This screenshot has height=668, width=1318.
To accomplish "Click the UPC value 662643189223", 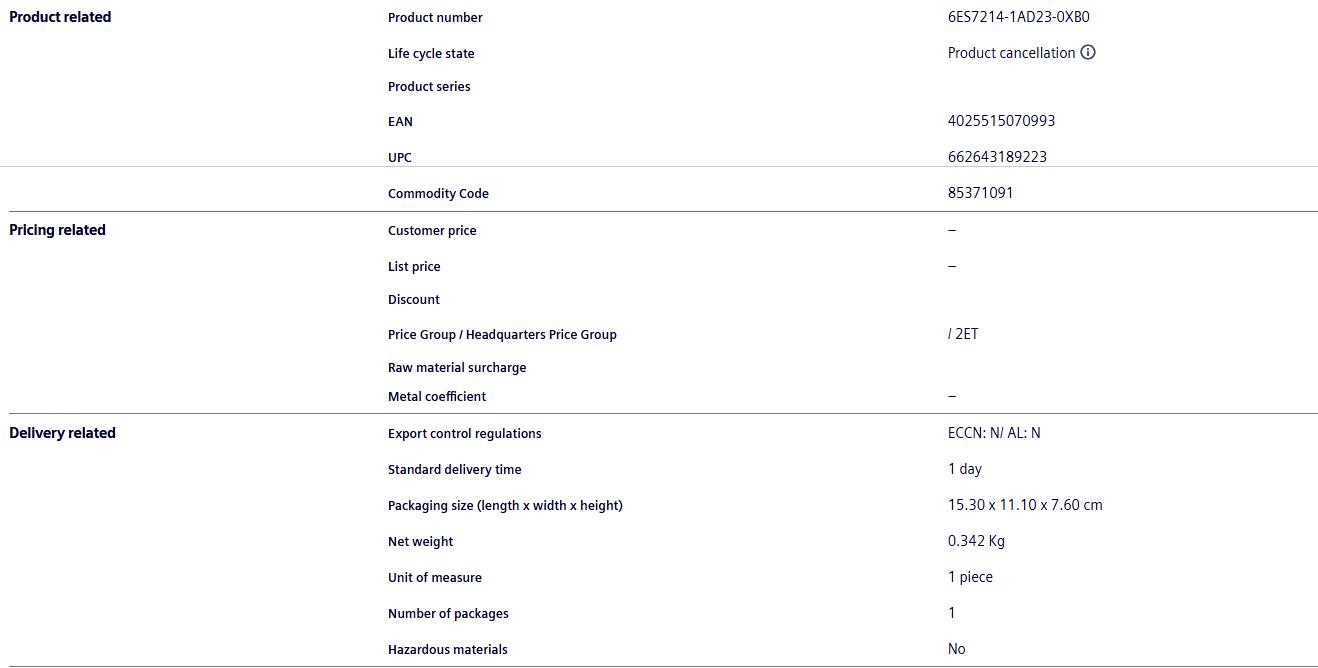I will 997,157.
